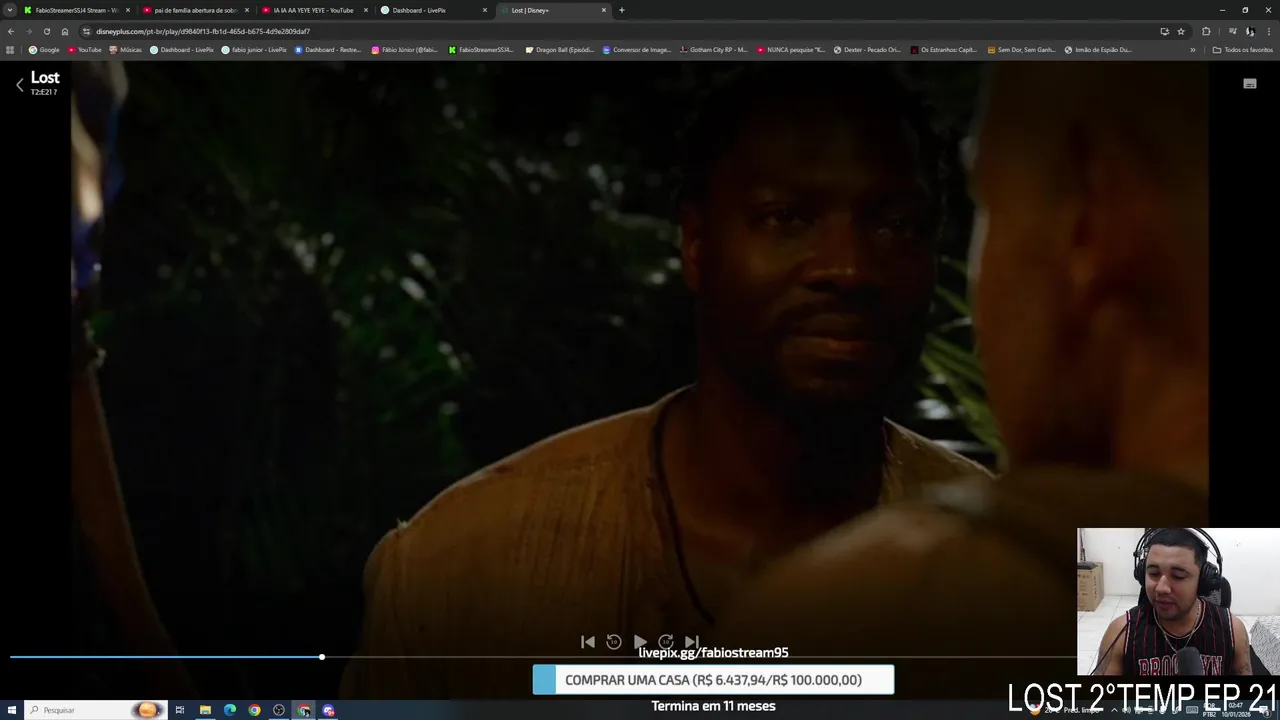Click the COMPRAR UMA CASA donation goal bar

click(x=713, y=680)
